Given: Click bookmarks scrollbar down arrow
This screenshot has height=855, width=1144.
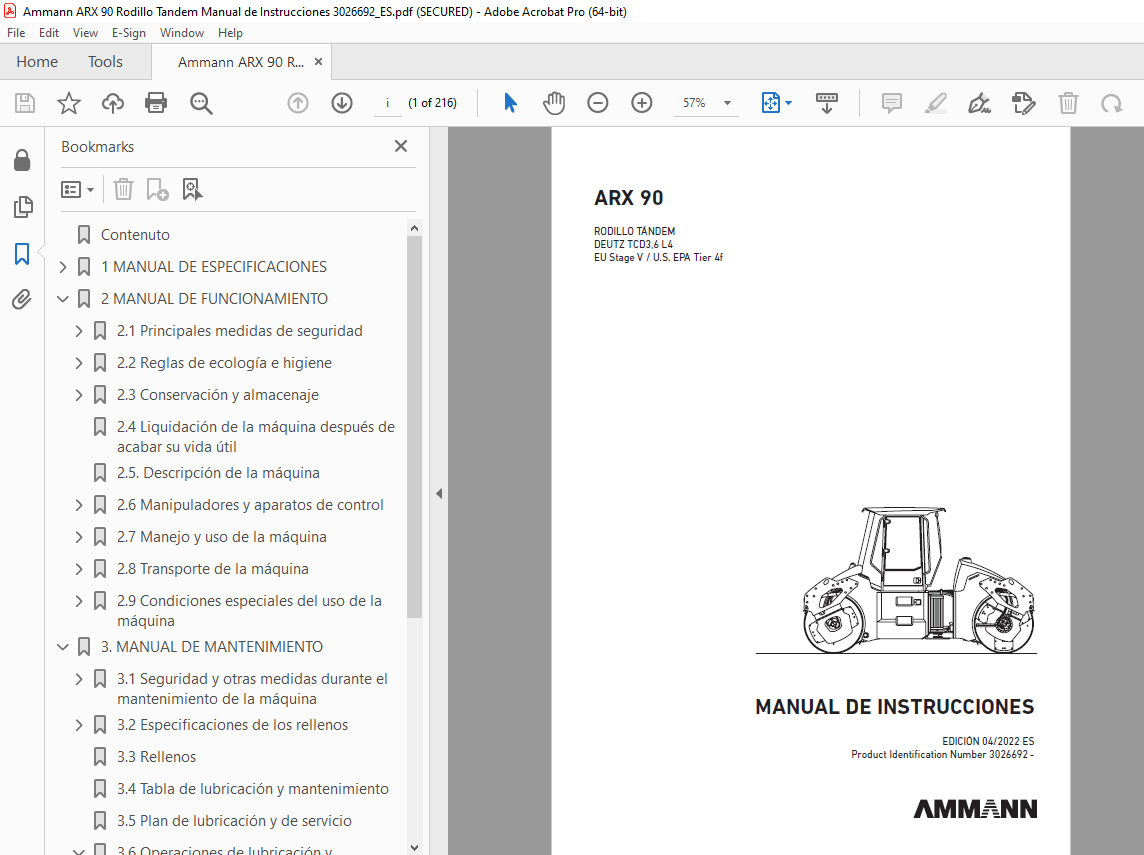Looking at the screenshot, I should [414, 848].
